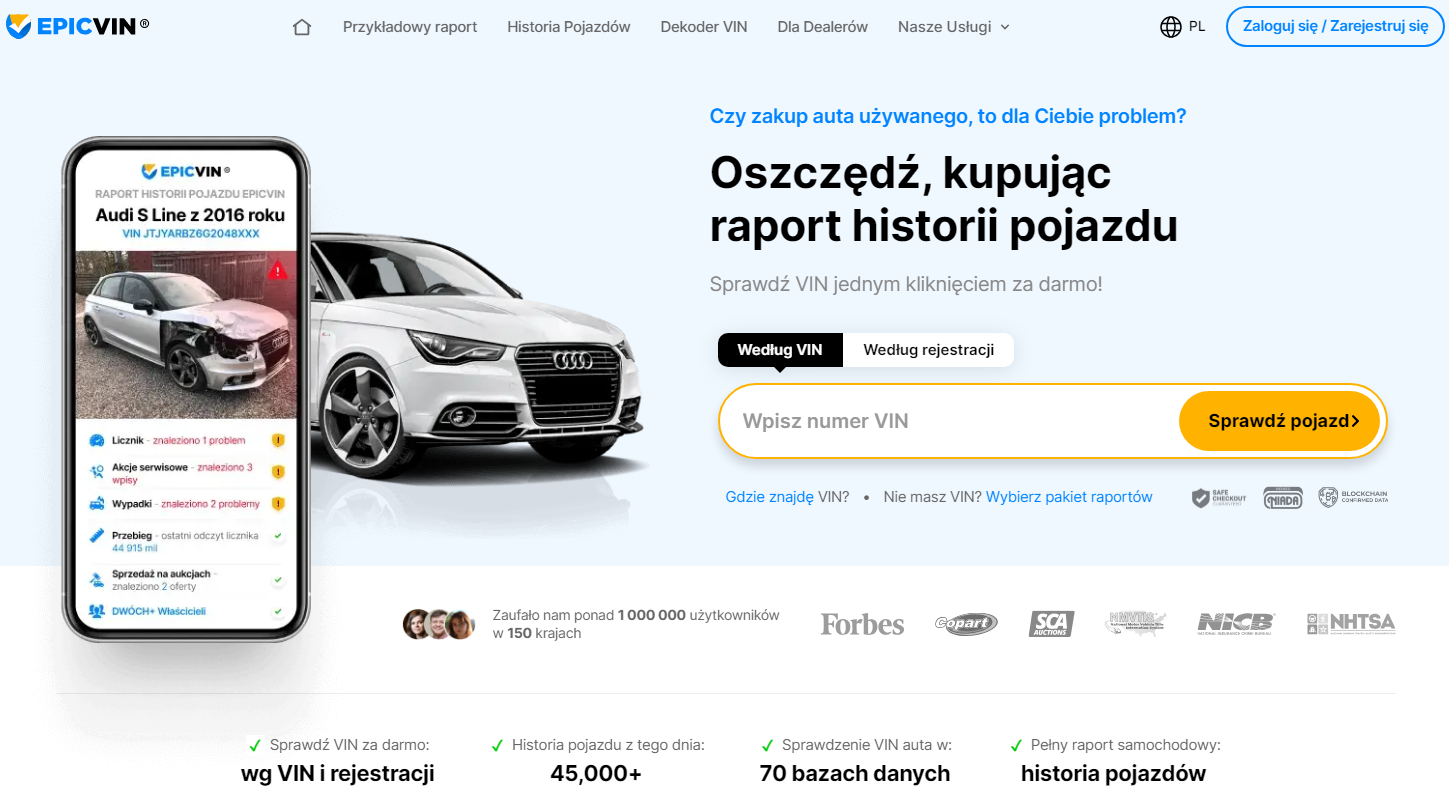
Task: Click yellow warning shield beside Licznik
Action: tap(278, 440)
